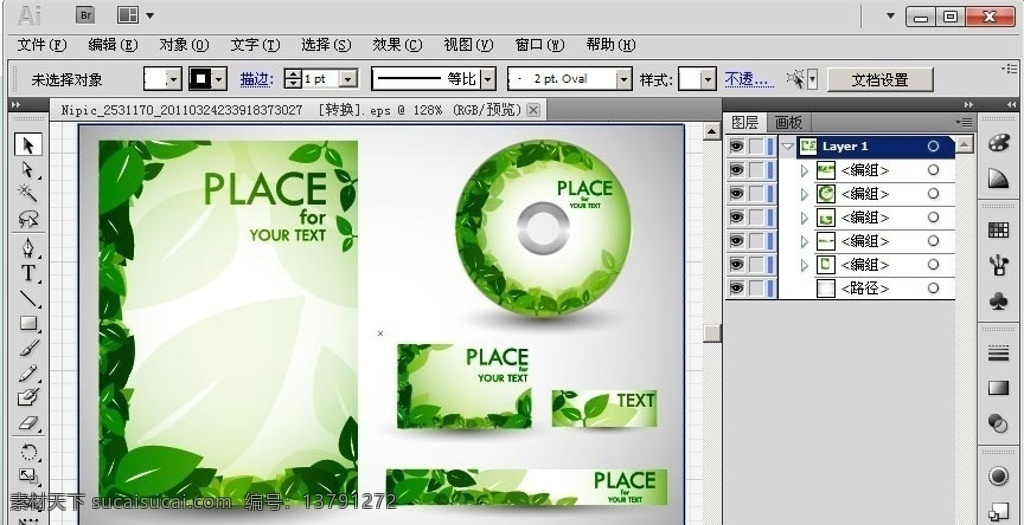Screen dimensions: 1024x525
Task: Open the 编辑 menu
Action: (113, 44)
